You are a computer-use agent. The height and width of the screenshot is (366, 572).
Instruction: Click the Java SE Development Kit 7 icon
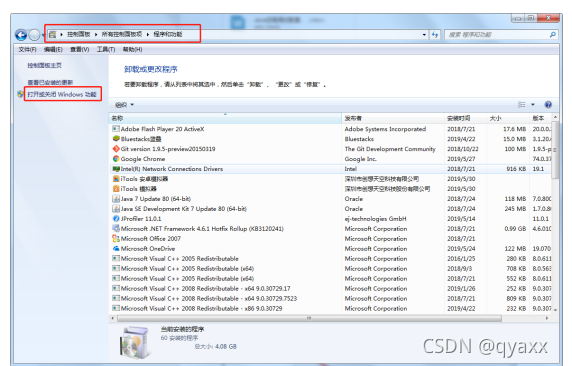[x=116, y=209]
